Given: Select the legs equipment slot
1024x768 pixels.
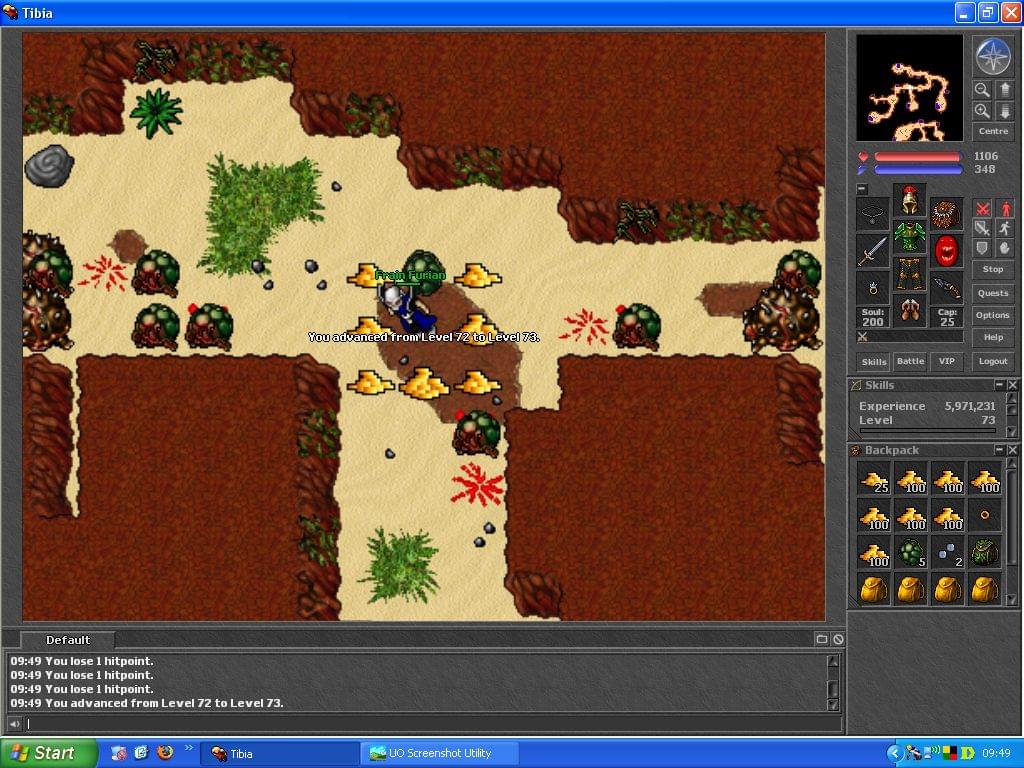Looking at the screenshot, I should pyautogui.click(x=910, y=272).
